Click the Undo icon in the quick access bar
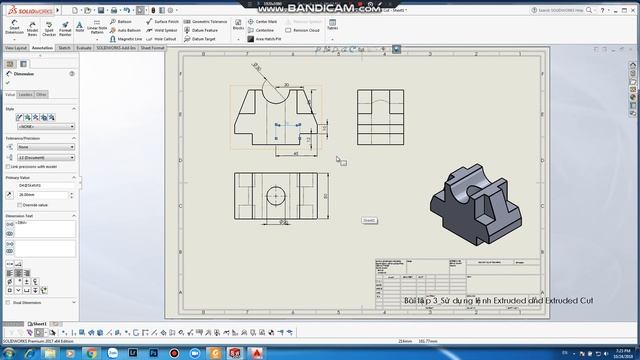640x360 pixels. (127, 10)
